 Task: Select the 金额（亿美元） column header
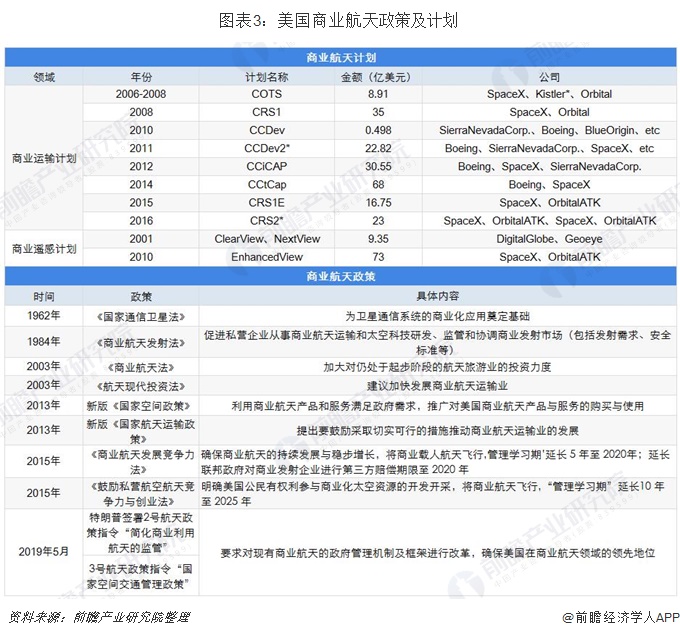(x=377, y=76)
